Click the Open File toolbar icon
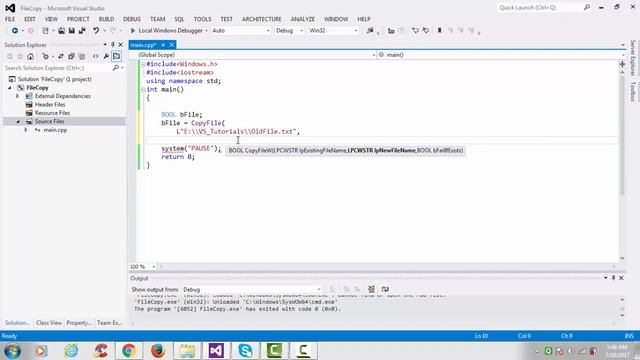 click(61, 31)
